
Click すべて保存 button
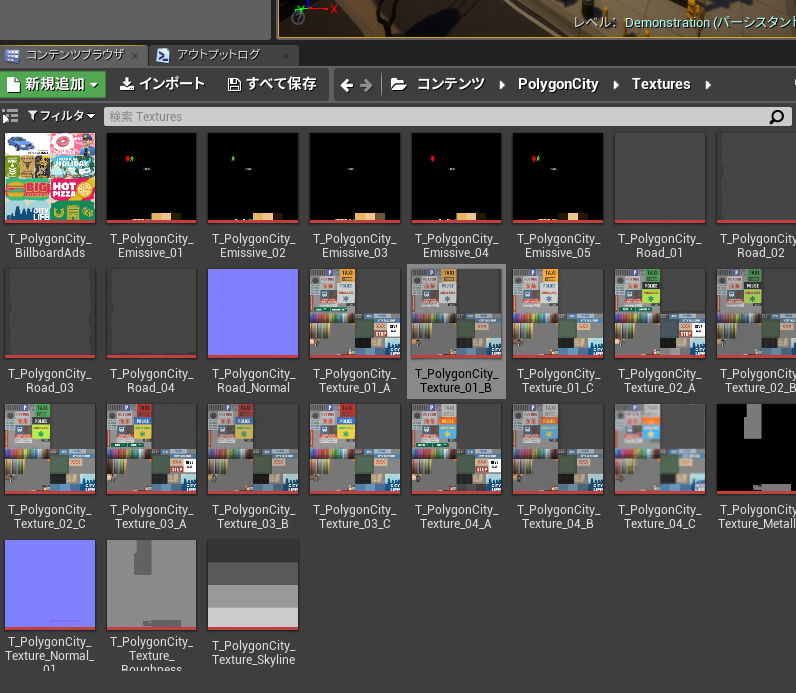tap(272, 84)
